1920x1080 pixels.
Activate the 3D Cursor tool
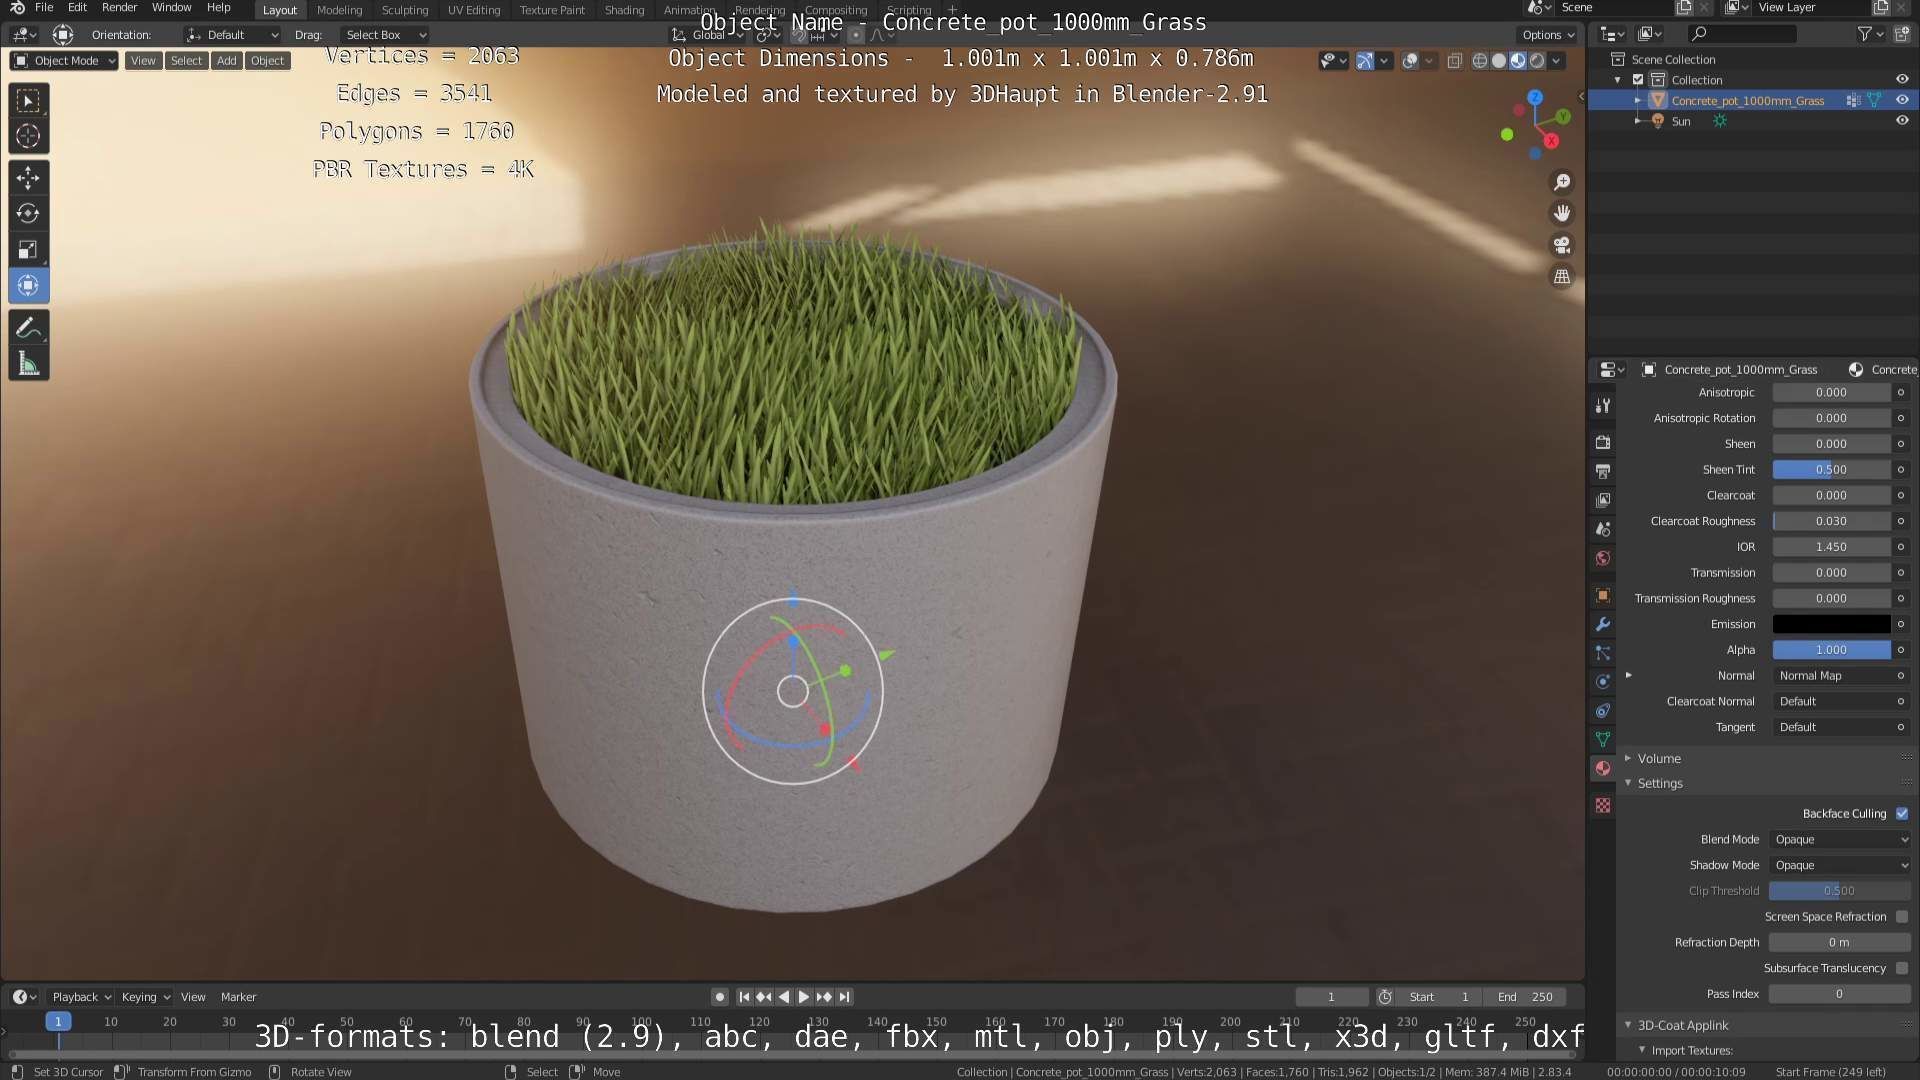pyautogui.click(x=28, y=136)
